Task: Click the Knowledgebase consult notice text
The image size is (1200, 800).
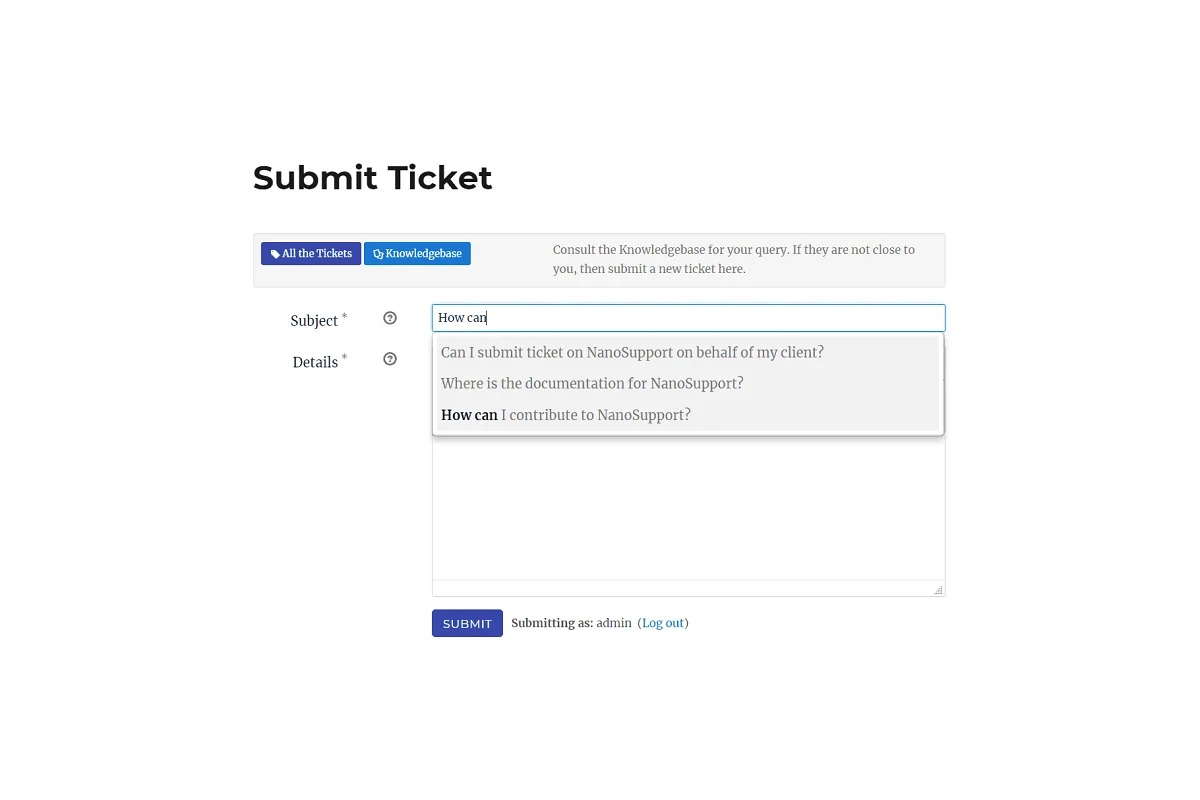Action: pyautogui.click(x=734, y=259)
